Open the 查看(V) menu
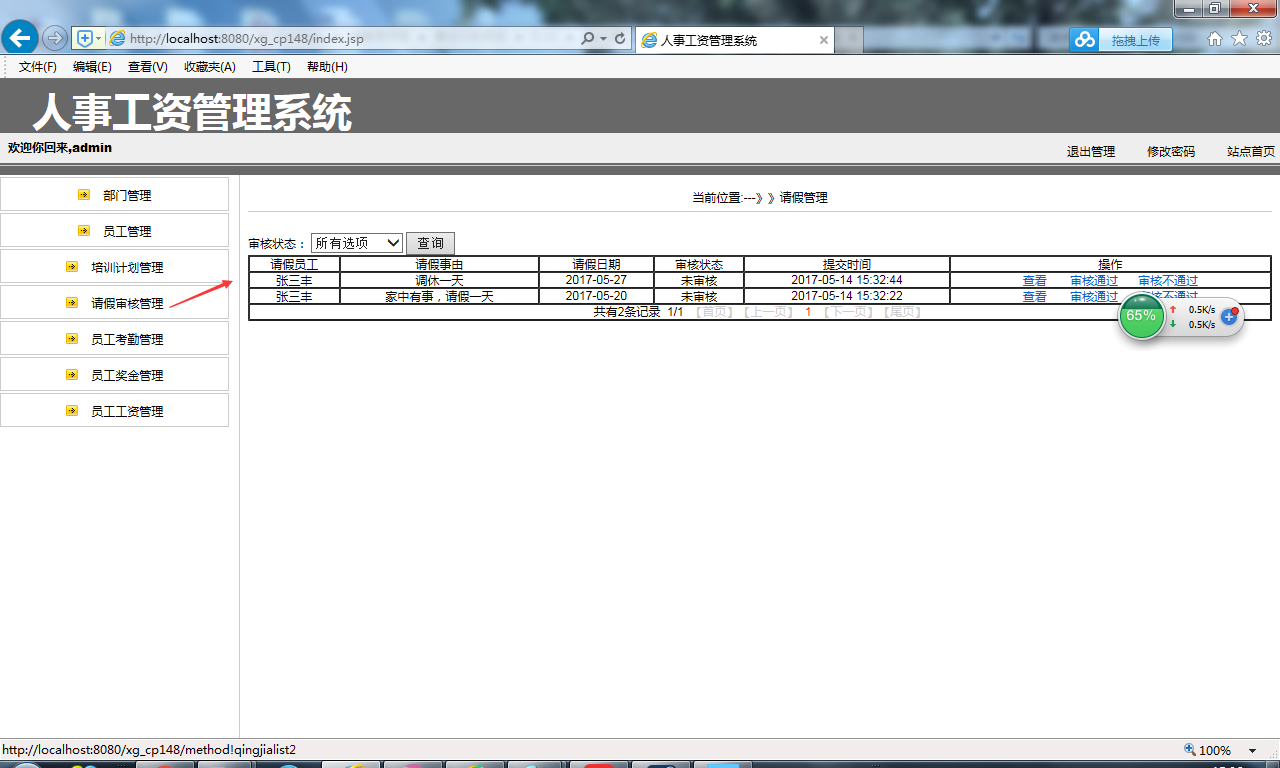Screen dimensions: 1280x768 148,67
